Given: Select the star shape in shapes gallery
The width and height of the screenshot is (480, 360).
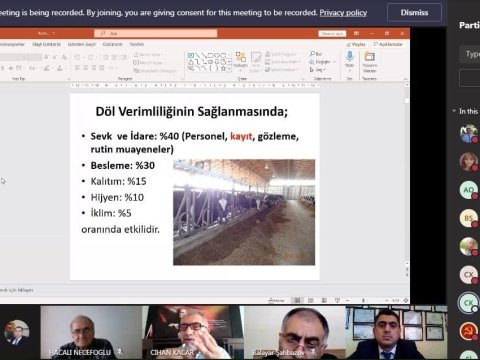Looking at the screenshot, I should point(223,68).
